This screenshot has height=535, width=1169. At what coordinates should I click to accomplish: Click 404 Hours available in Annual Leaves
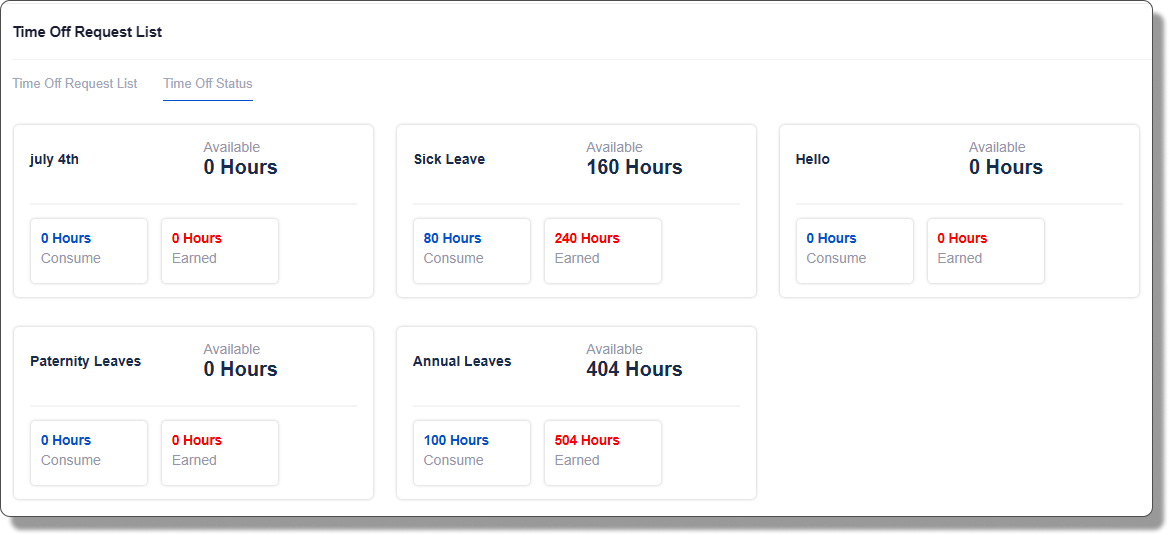point(634,369)
